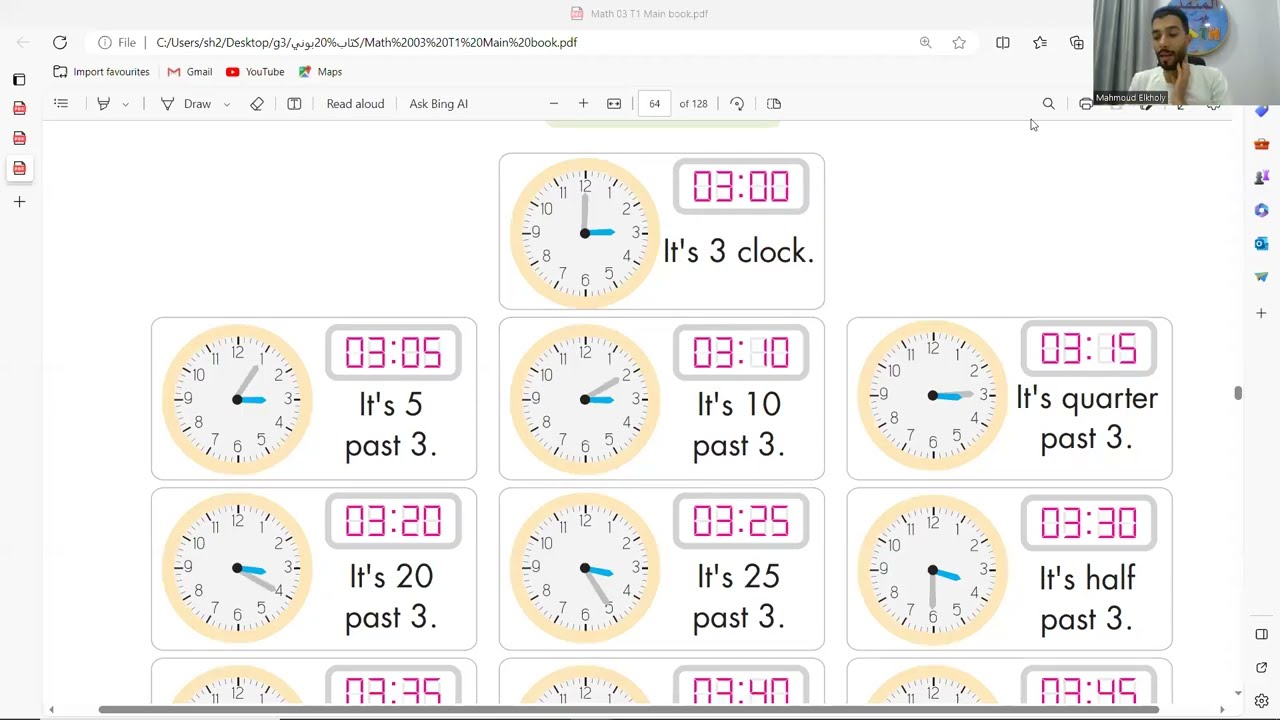This screenshot has height=720, width=1280.
Task: Click the 'It's half past 3.' text
Action: 1087,598
